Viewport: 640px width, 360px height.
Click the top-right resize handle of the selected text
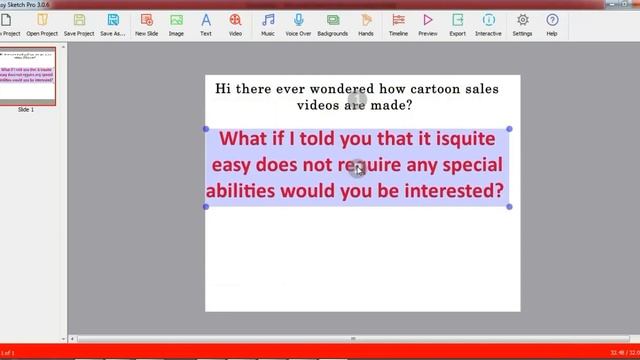coord(509,129)
